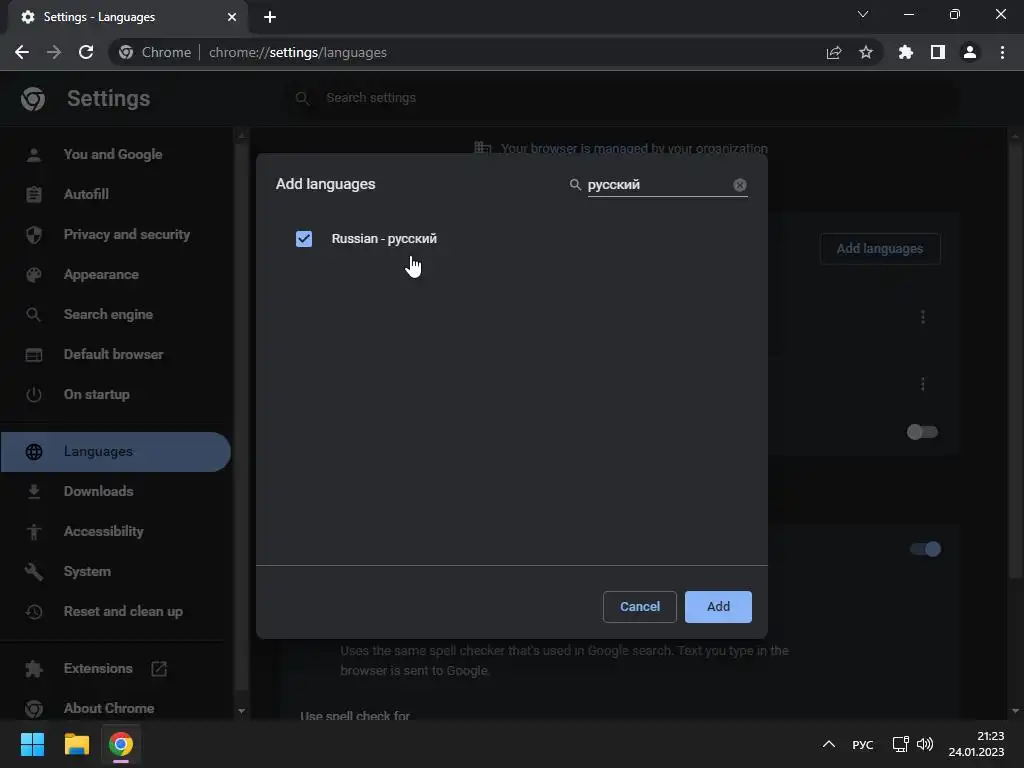1024x768 pixels.
Task: Go forward one page
Action: click(54, 52)
